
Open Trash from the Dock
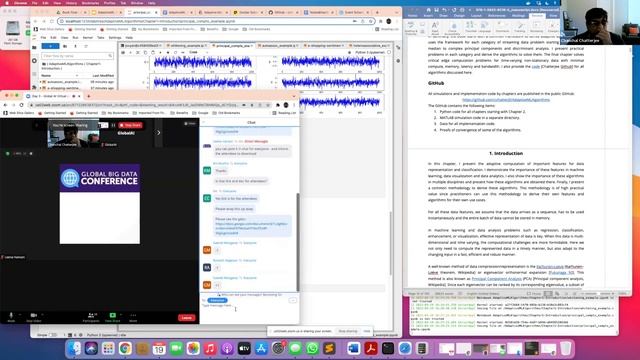(566, 349)
